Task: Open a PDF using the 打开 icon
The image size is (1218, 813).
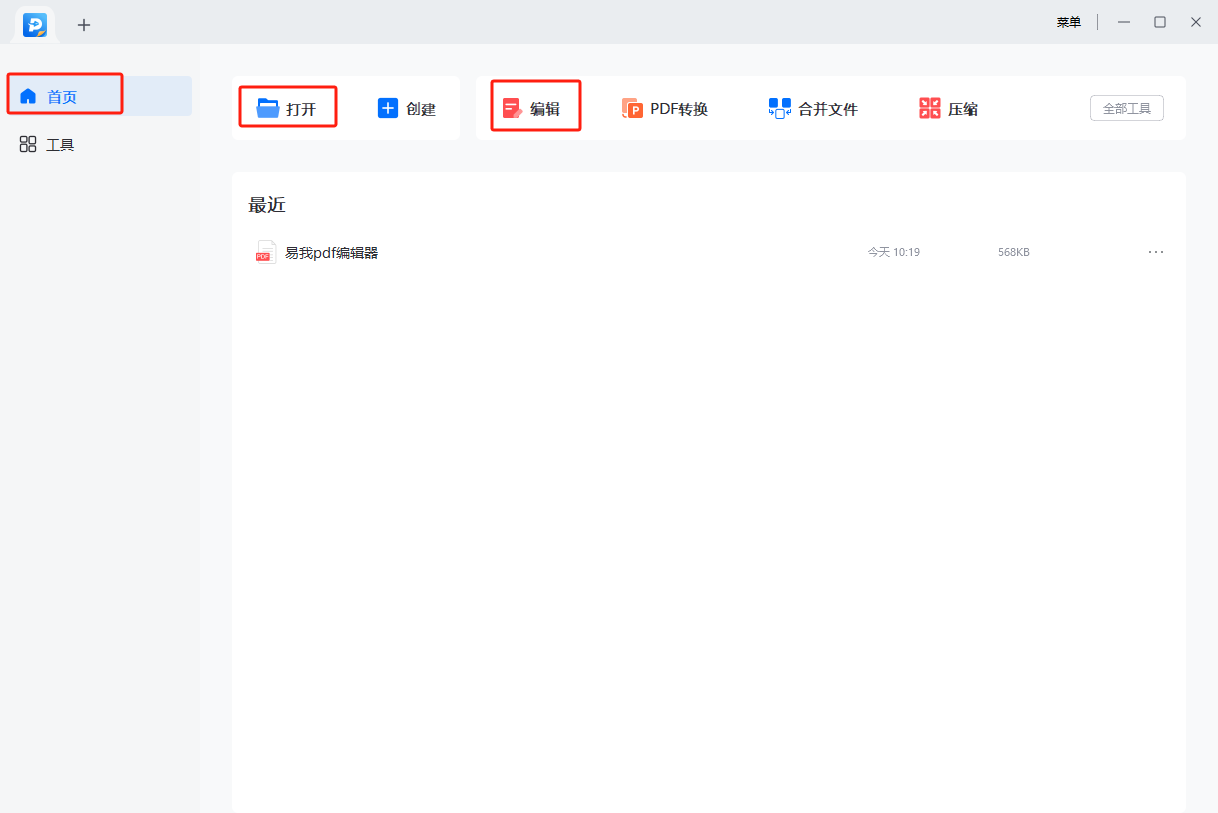Action: 287,107
